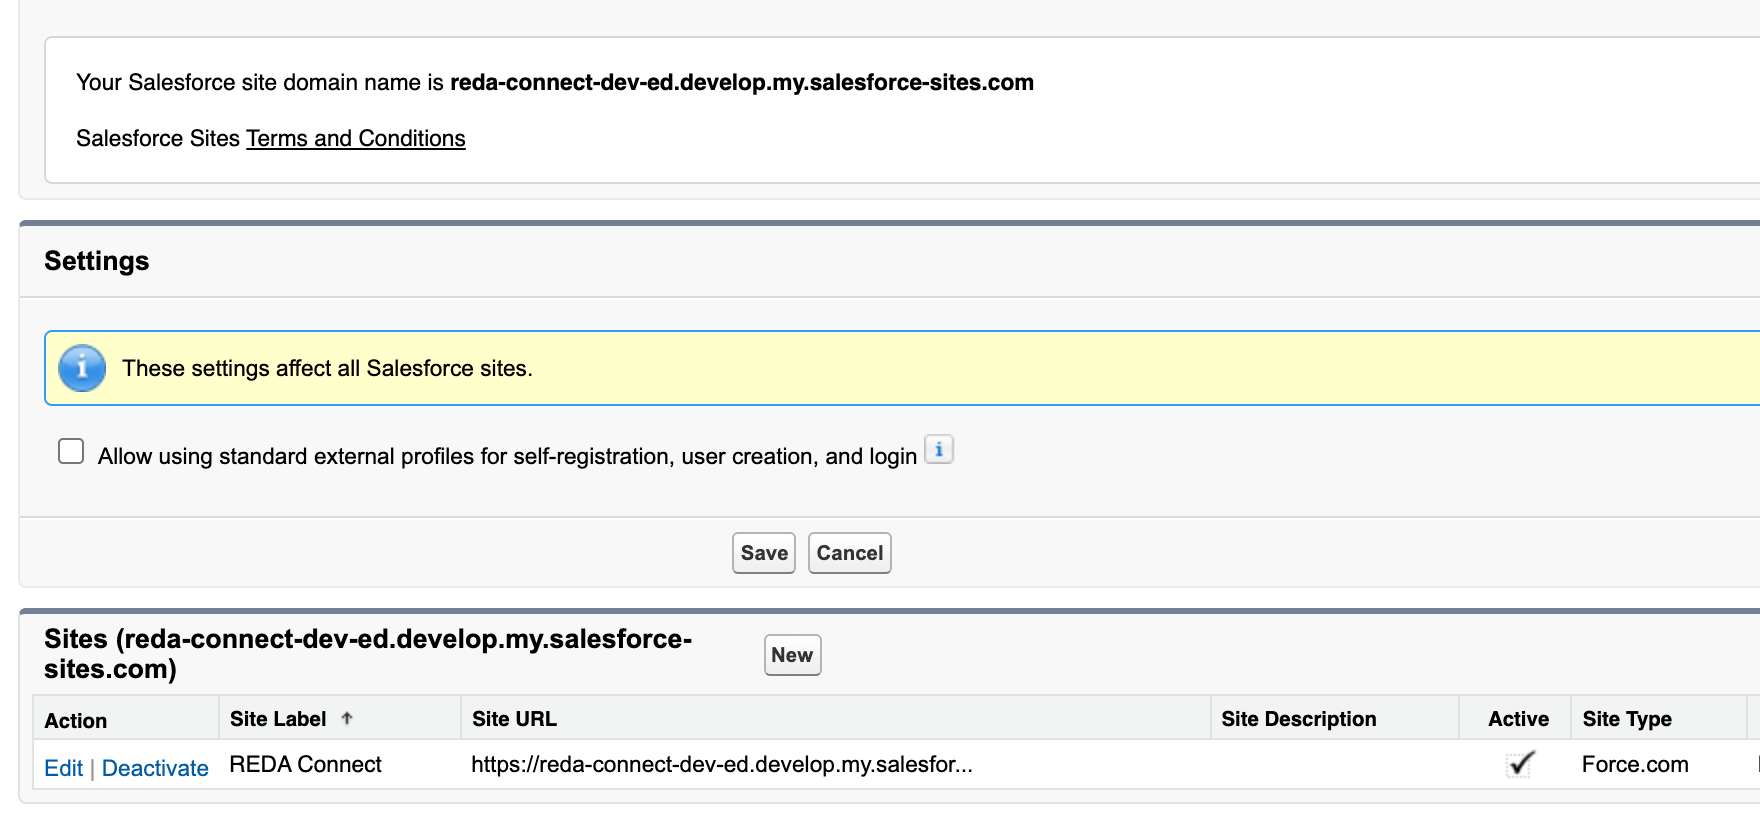
Task: Click the Site Type column header
Action: coord(1627,719)
